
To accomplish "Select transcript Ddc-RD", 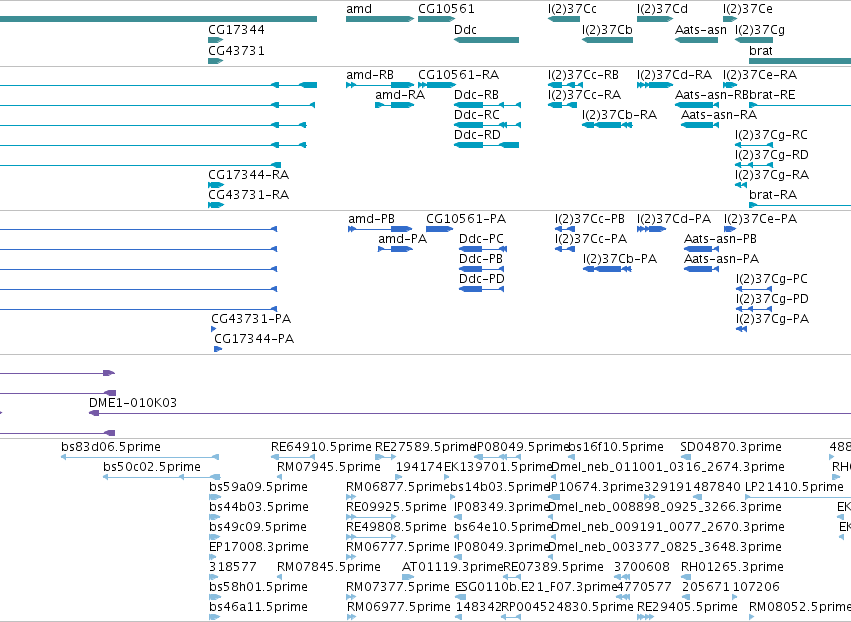I will [478, 135].
